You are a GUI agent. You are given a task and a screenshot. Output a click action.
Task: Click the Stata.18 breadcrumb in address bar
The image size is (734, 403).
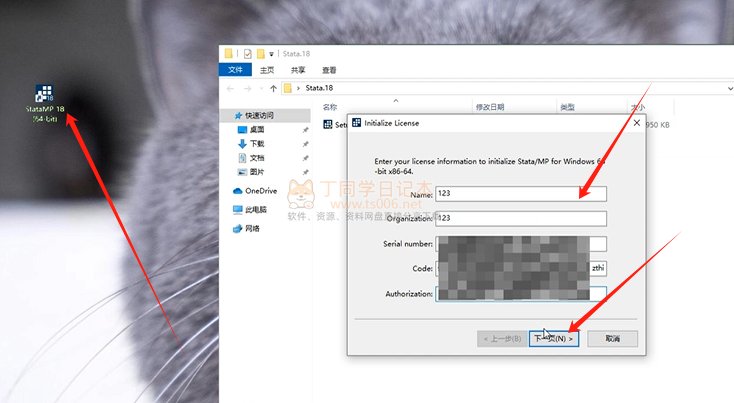(319, 88)
